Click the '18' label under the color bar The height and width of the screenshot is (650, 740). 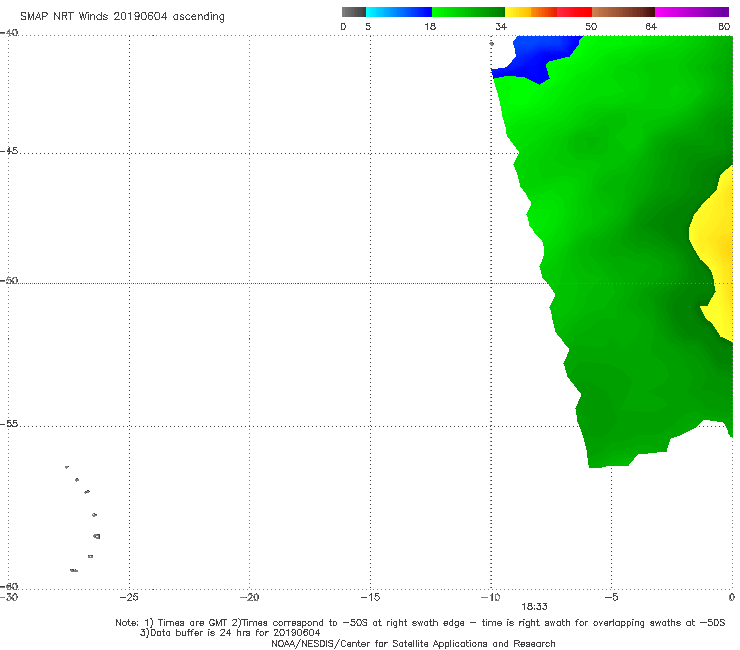point(430,27)
